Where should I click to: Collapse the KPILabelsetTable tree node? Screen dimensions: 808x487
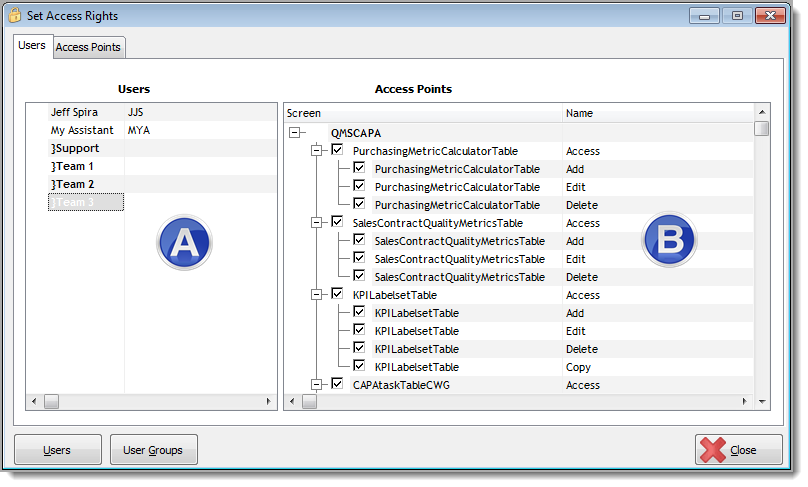[317, 294]
